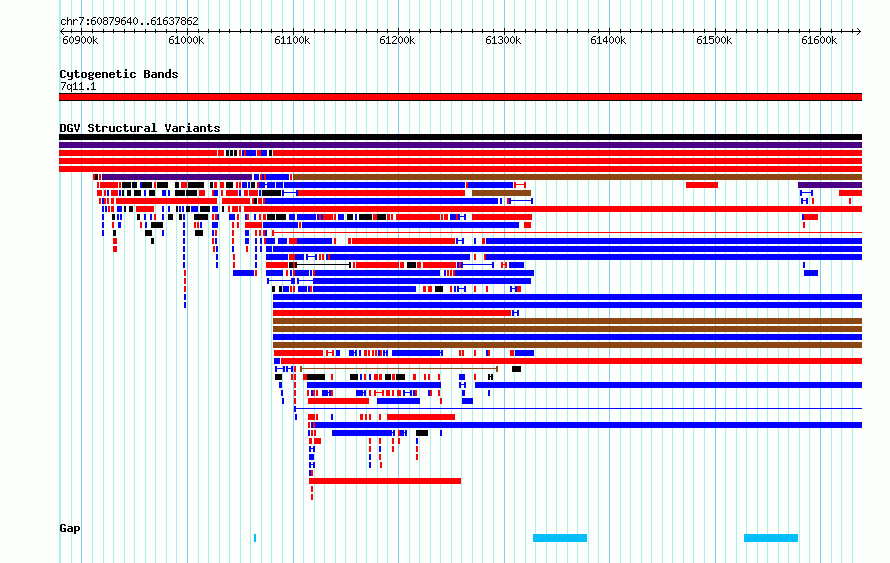Click the 61200k ruler label
This screenshot has height=563, width=890.
397,40
